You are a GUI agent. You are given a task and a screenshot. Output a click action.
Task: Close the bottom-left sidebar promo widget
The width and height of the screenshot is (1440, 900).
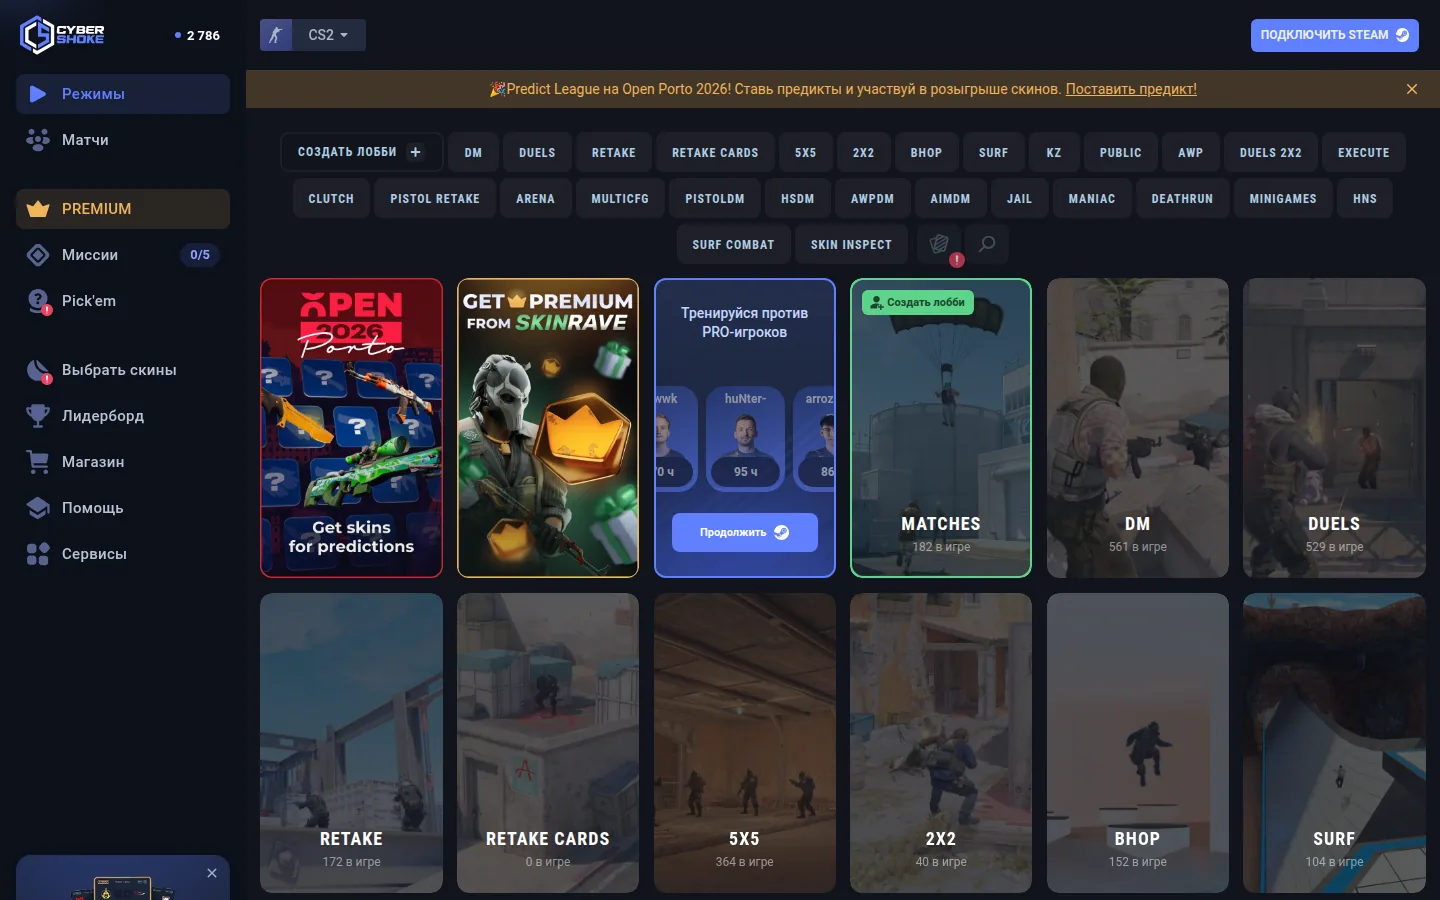click(x=212, y=873)
